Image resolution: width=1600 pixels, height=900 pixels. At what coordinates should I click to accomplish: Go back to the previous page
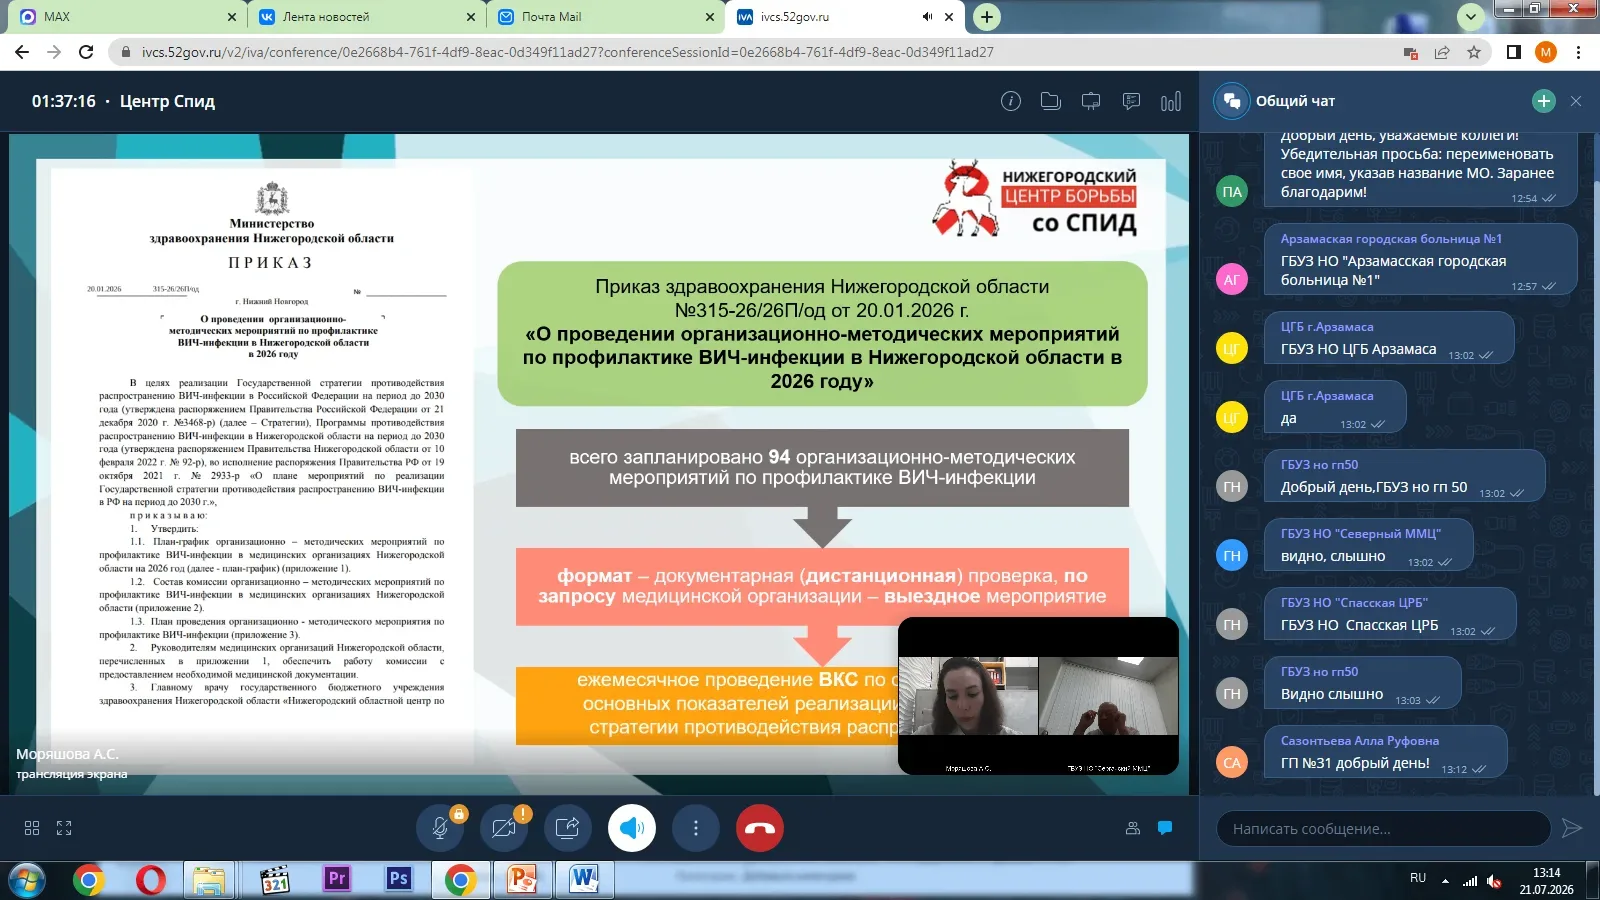click(22, 52)
